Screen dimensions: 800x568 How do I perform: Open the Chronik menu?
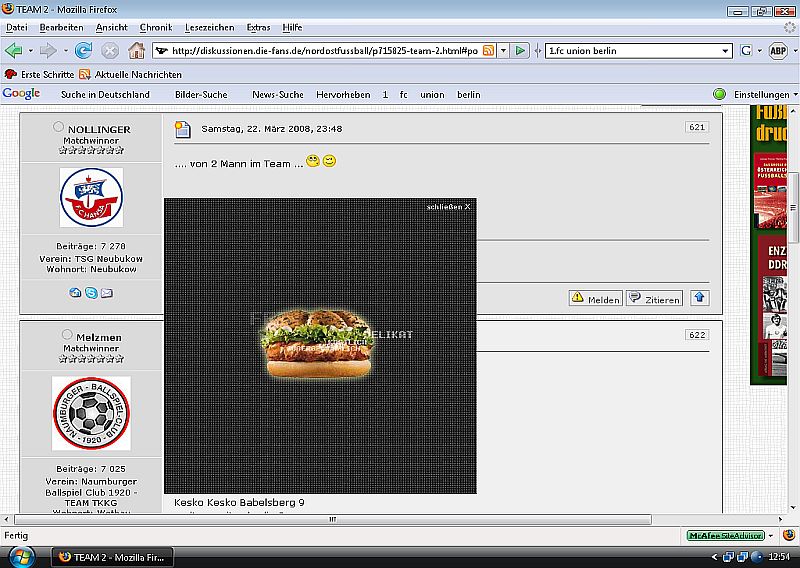point(156,27)
